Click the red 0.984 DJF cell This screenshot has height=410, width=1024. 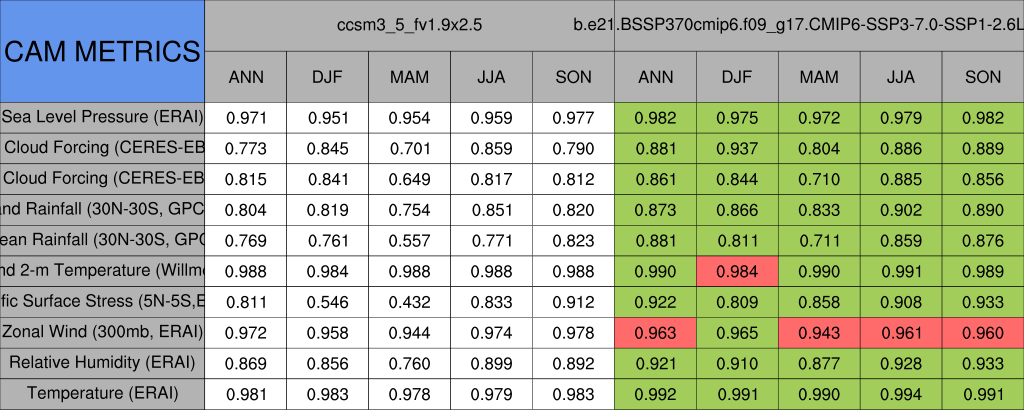pos(737,270)
